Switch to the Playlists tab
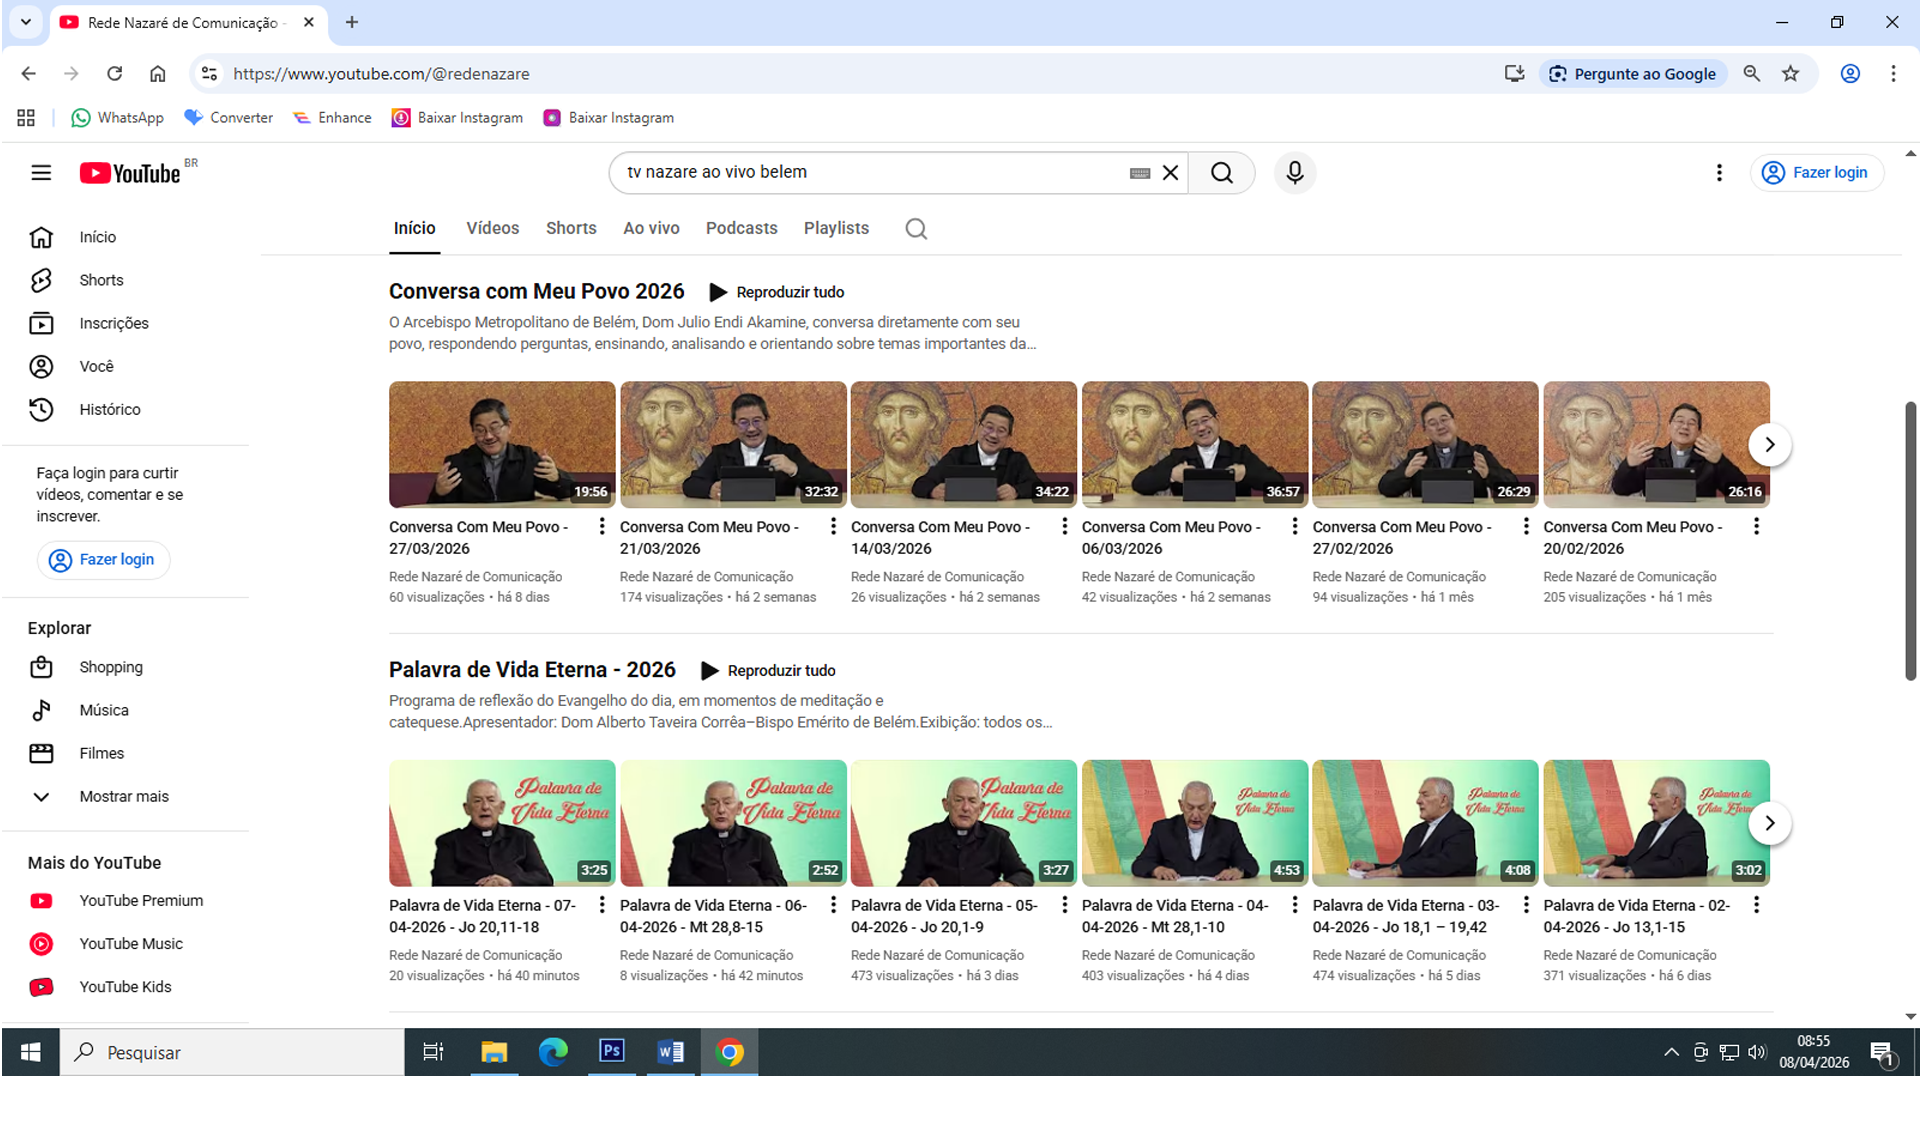Viewport: 1920px width, 1129px height. click(x=836, y=228)
